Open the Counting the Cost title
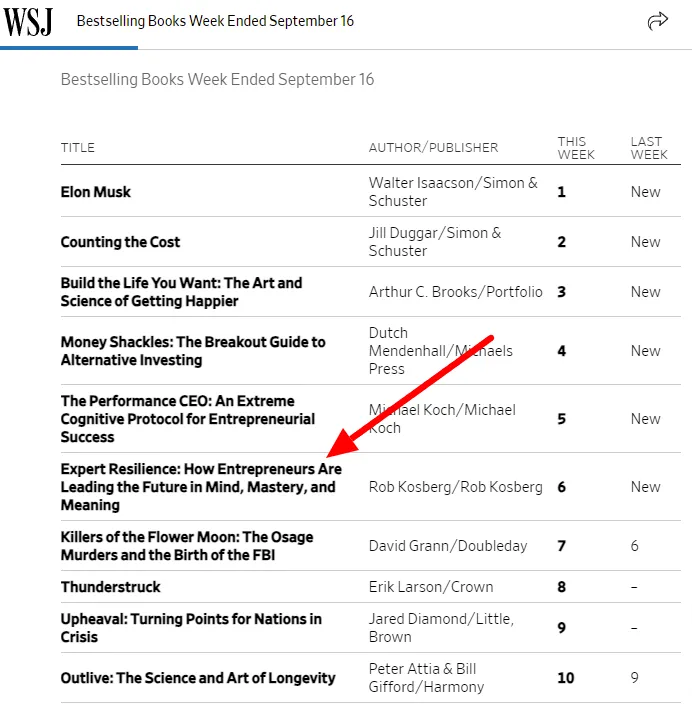This screenshot has height=712, width=692. (x=120, y=242)
